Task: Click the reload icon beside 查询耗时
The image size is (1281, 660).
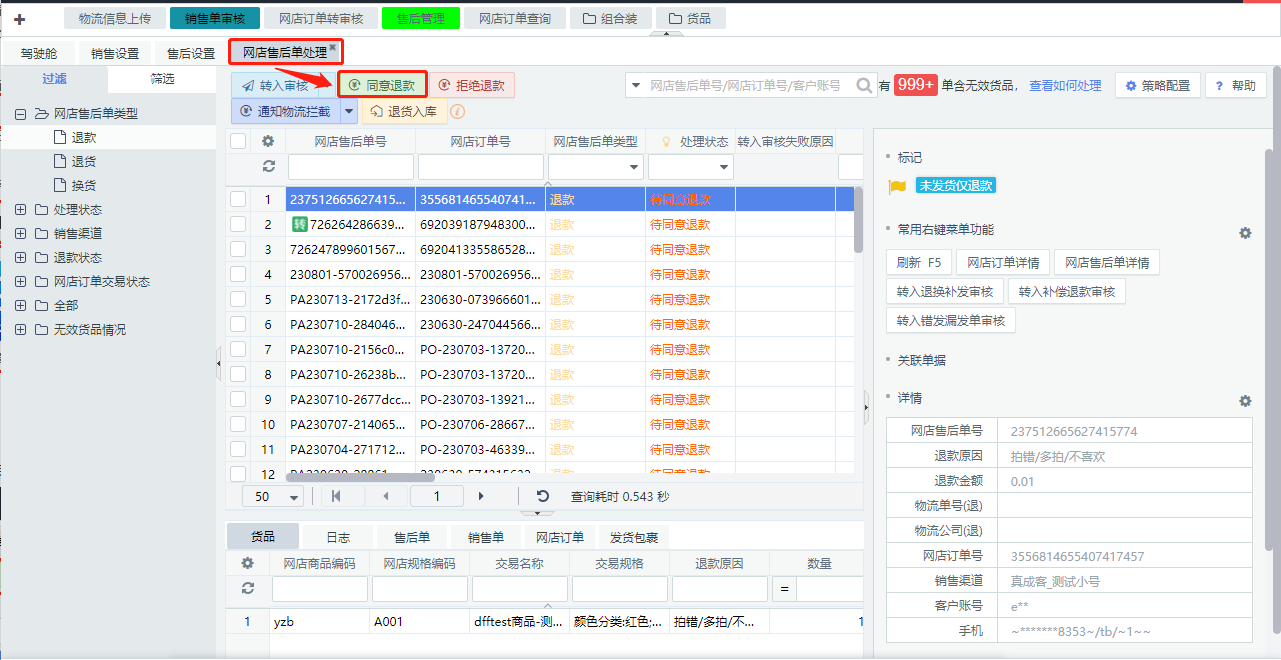Action: tap(543, 496)
